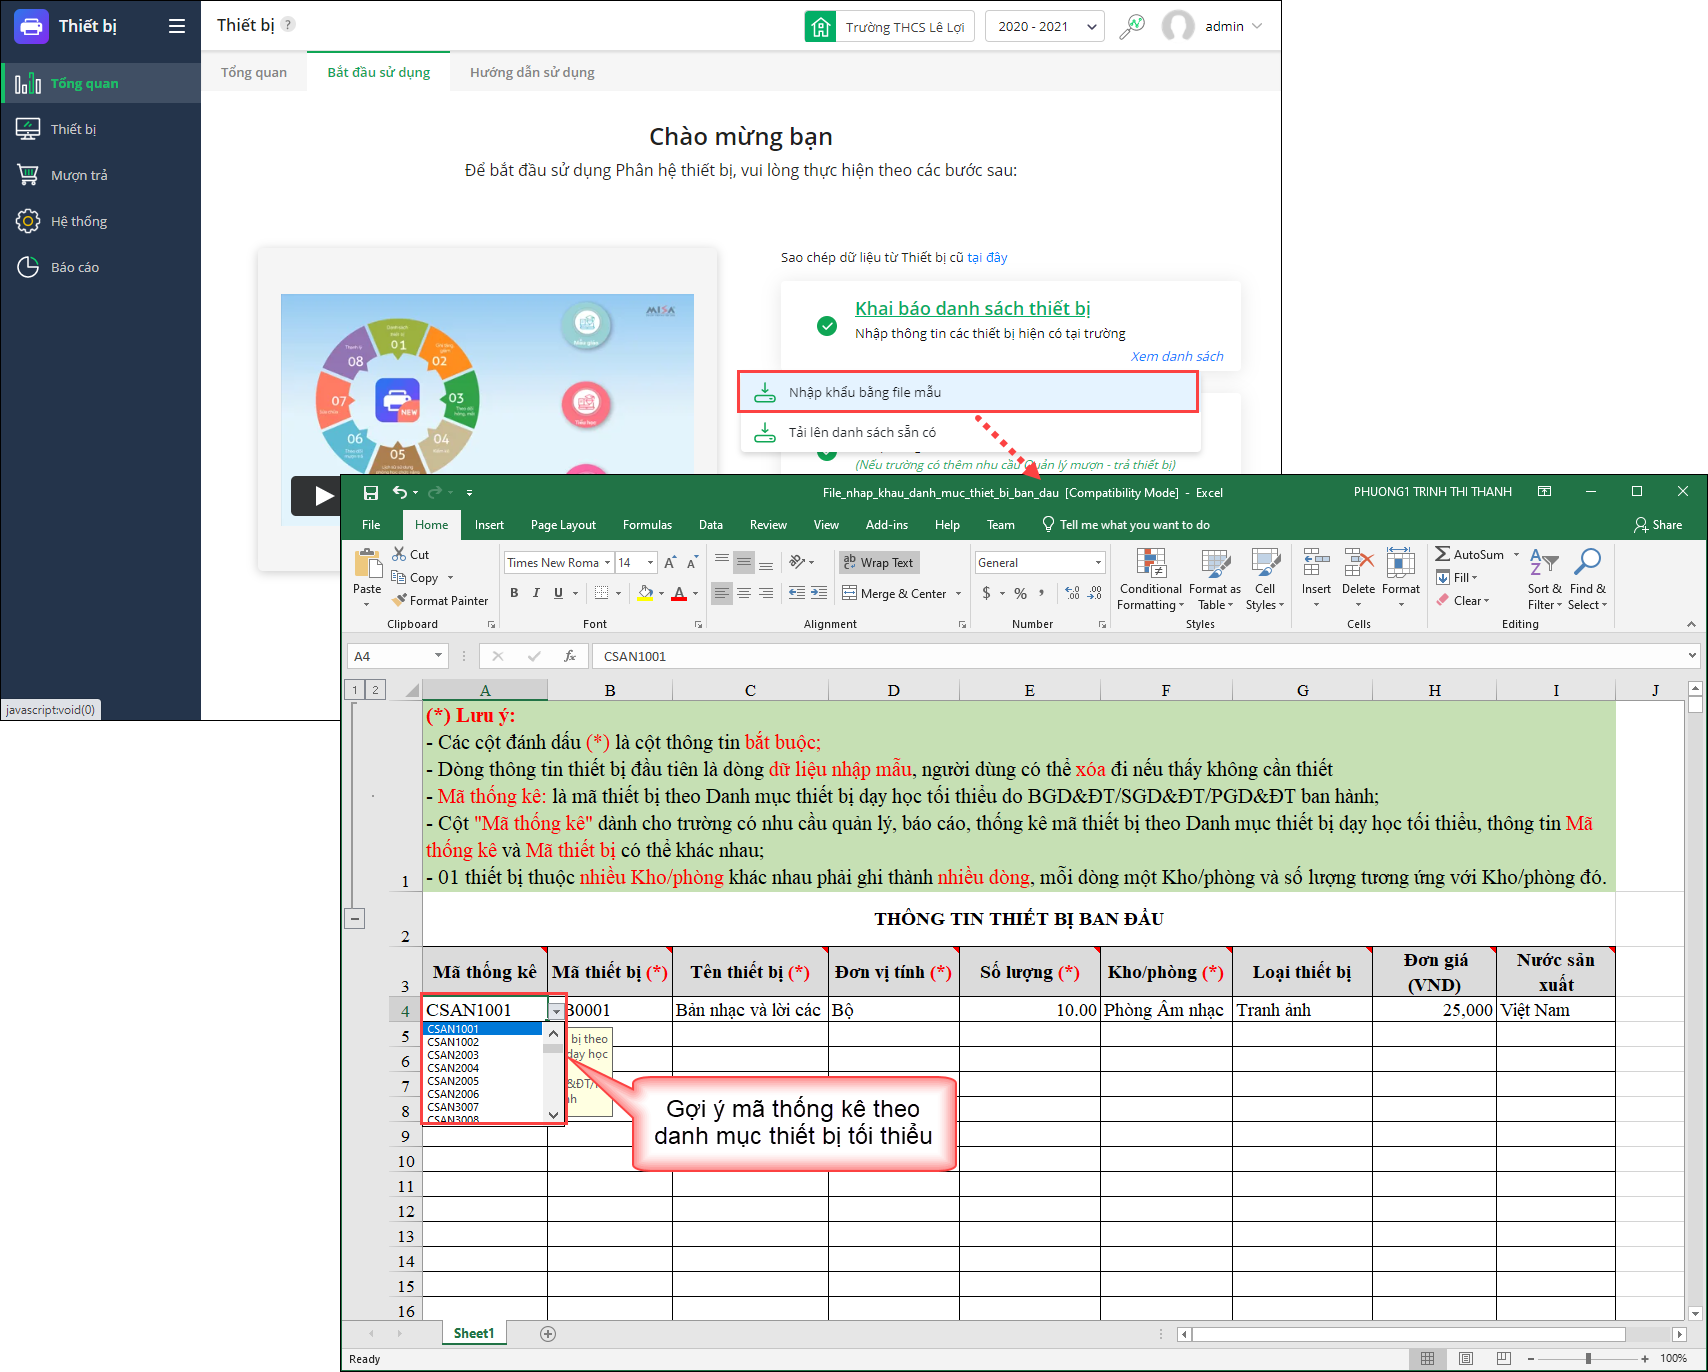1708x1372 pixels.
Task: Click the Format Painter tool
Action: pos(440,601)
